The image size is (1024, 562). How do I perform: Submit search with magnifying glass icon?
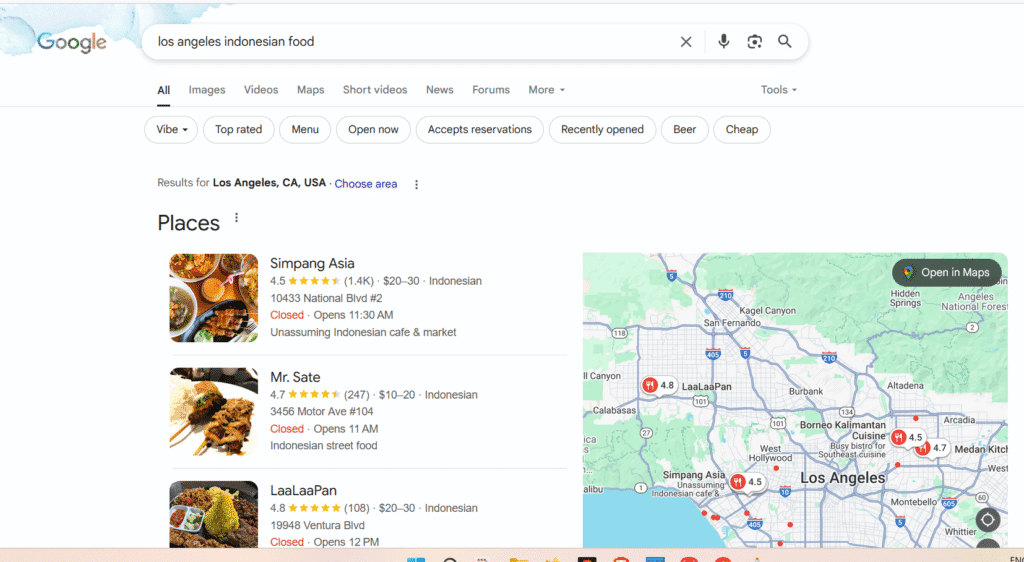(785, 42)
